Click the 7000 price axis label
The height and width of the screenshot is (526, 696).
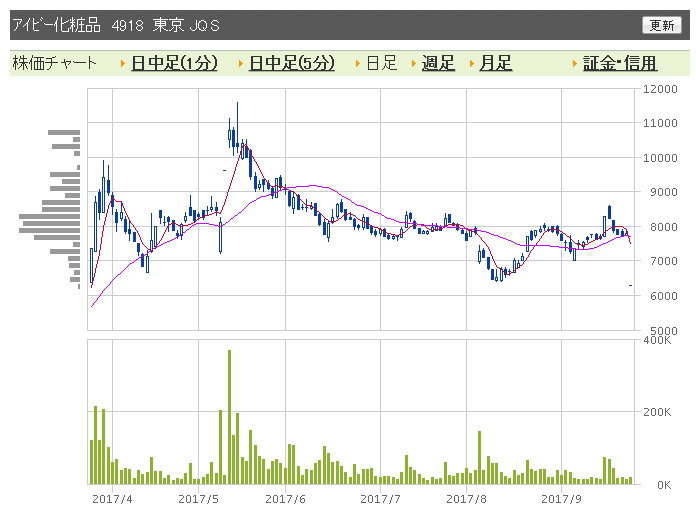point(664,261)
